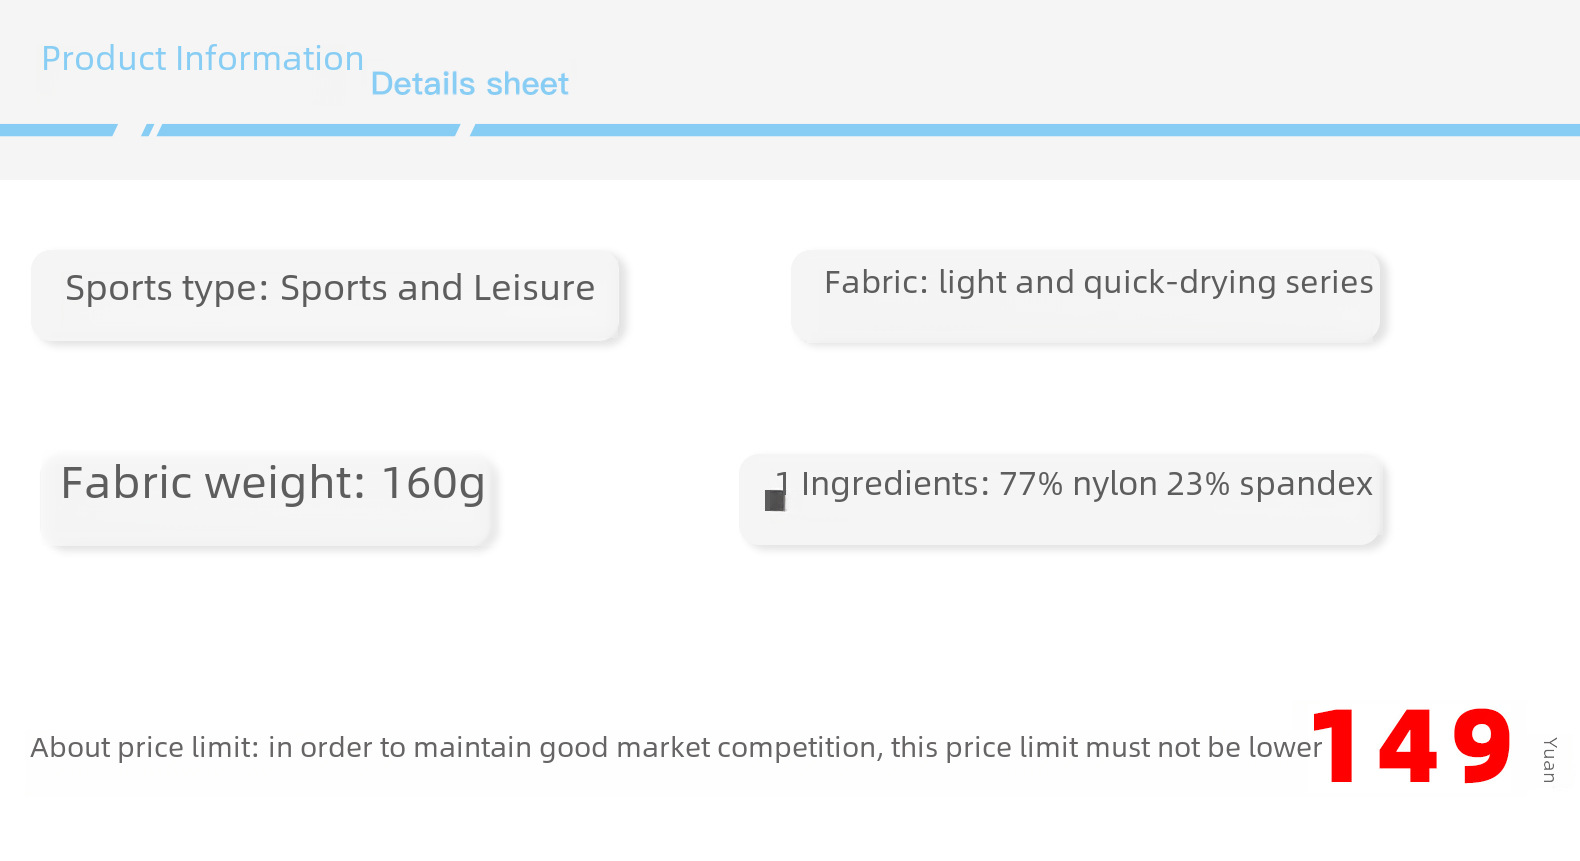This screenshot has width=1580, height=861.
Task: Select the Fabric light and quick-drying card
Action: pos(1086,296)
